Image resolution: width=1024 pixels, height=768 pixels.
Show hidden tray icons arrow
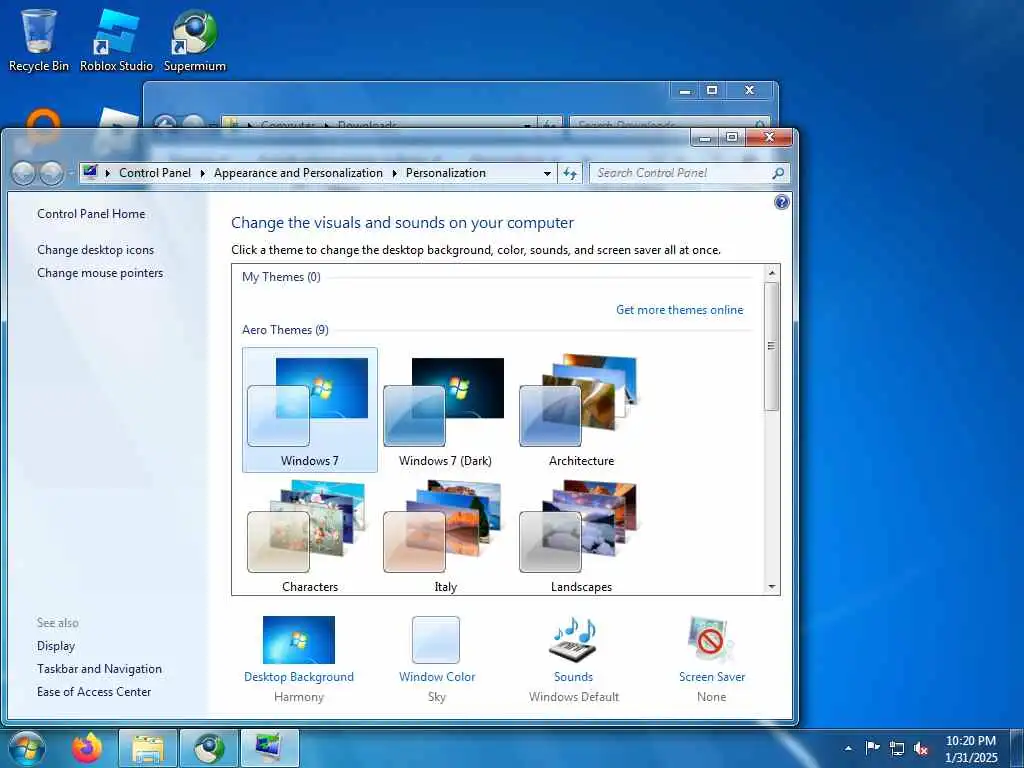click(848, 748)
